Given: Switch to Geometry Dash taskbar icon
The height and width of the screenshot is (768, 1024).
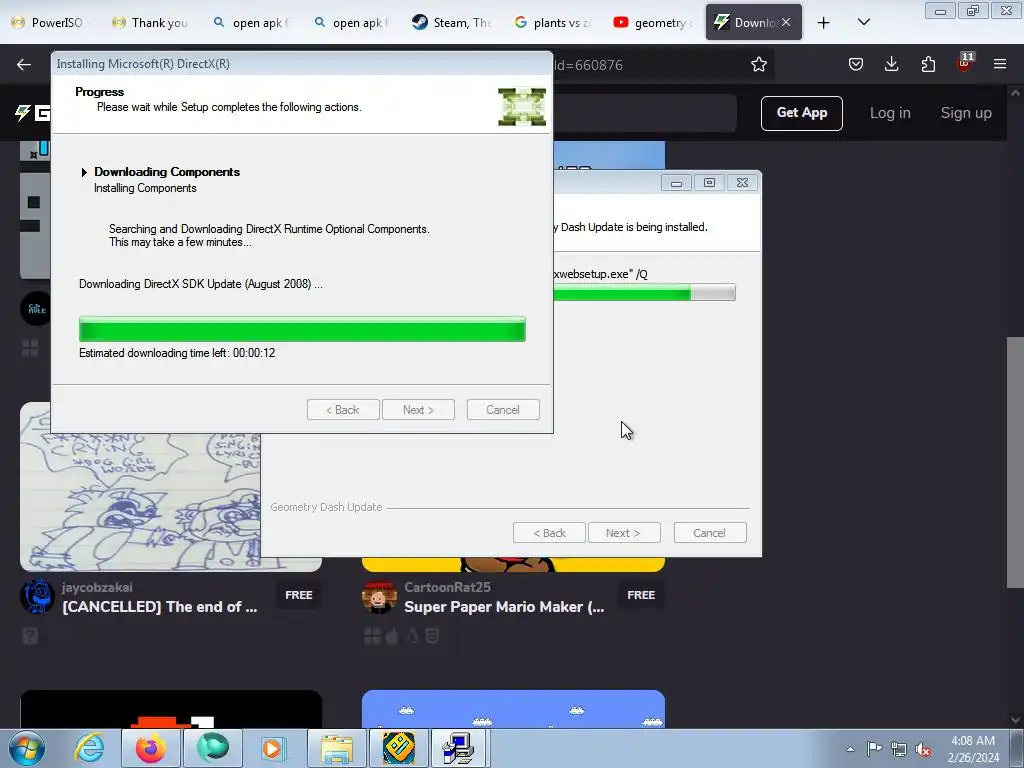Looking at the screenshot, I should (x=399, y=748).
